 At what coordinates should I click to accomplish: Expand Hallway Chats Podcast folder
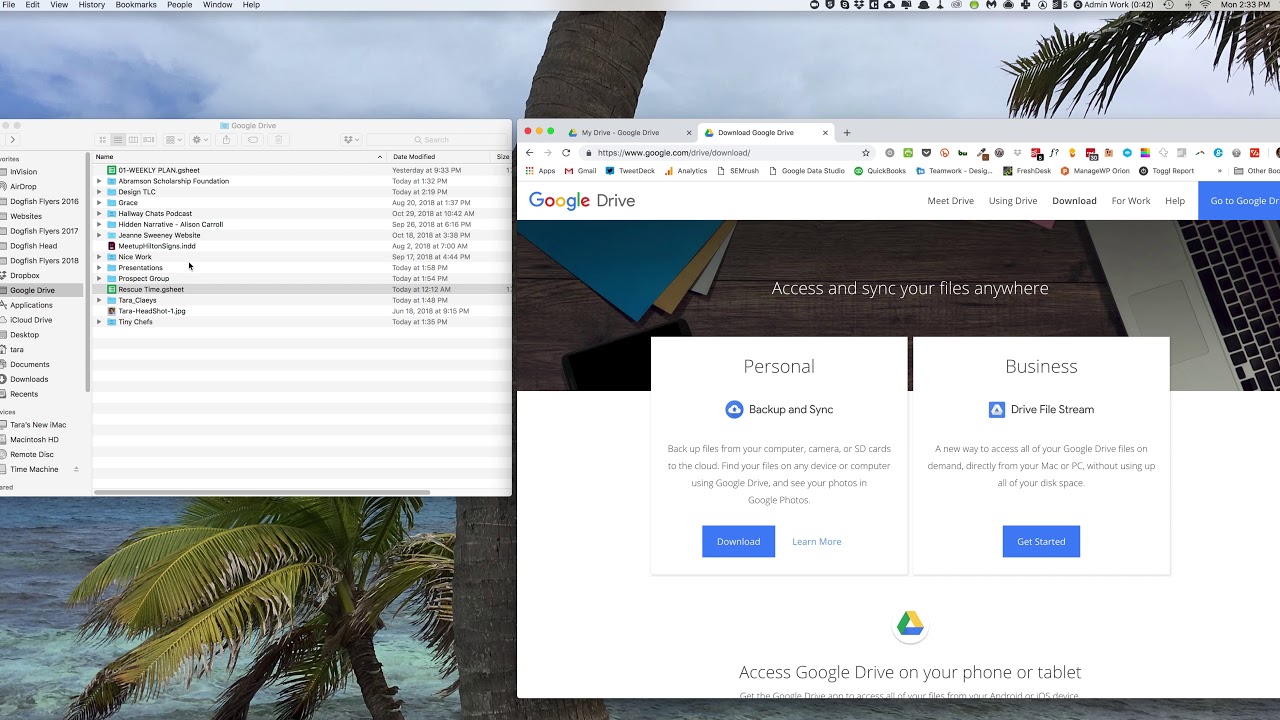[x=99, y=213]
